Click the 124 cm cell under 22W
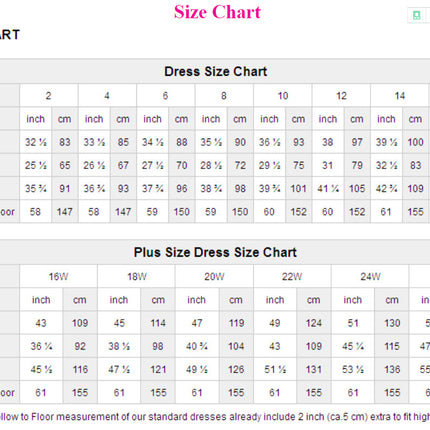 pos(314,323)
